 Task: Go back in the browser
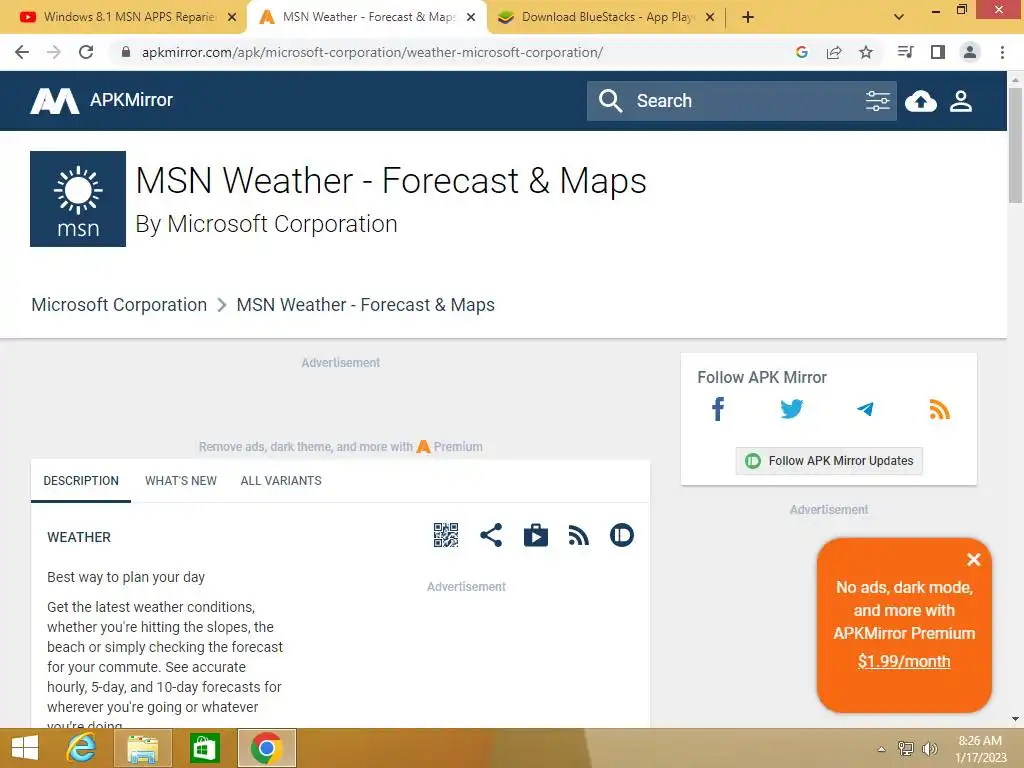[x=22, y=52]
